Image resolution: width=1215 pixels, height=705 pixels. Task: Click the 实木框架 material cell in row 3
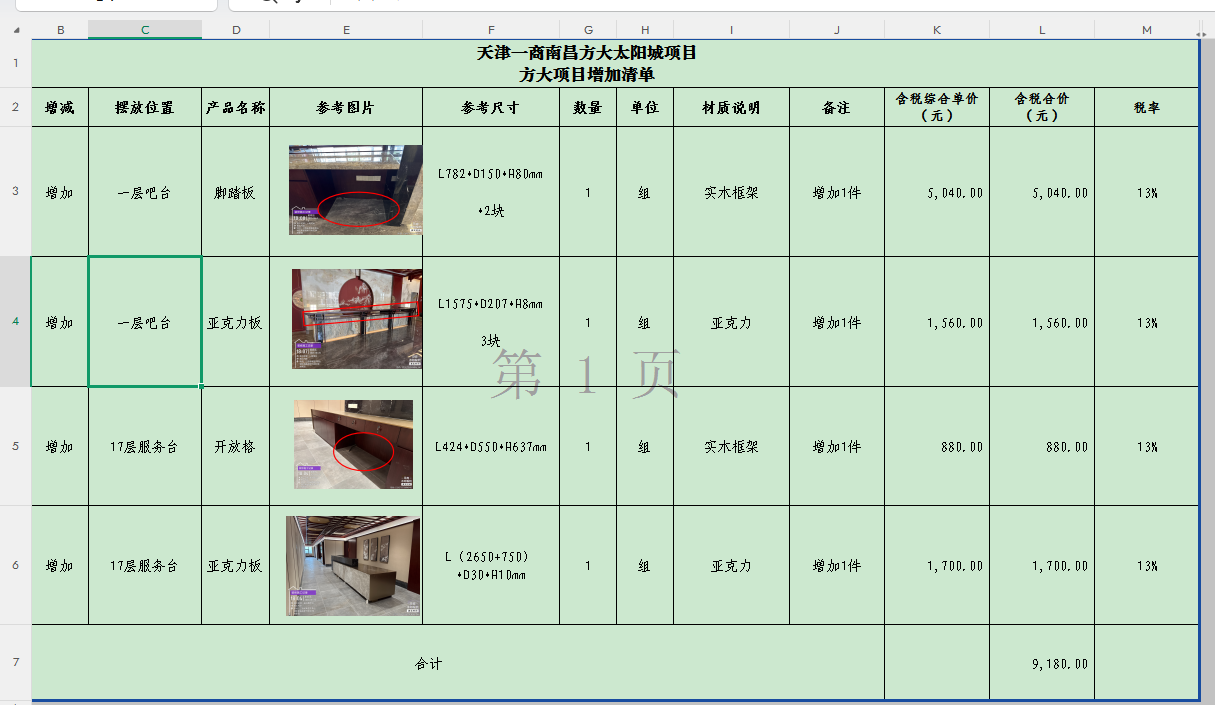(x=731, y=192)
